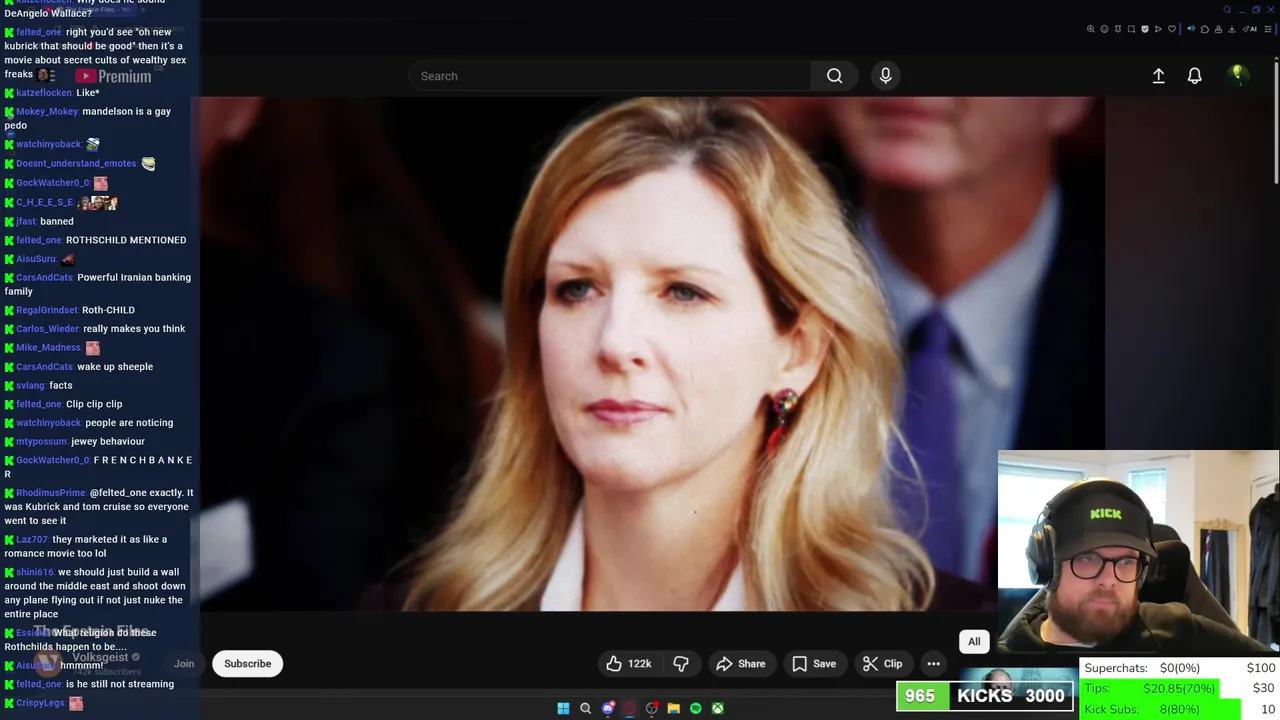Open the YouTube account avatar menu
The image size is (1280, 720).
(1238, 76)
